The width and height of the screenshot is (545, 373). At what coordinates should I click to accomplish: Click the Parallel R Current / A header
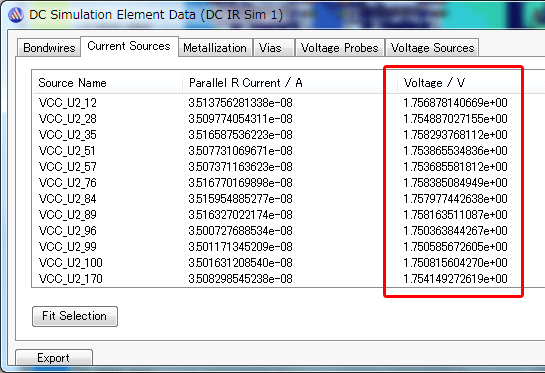(290, 83)
